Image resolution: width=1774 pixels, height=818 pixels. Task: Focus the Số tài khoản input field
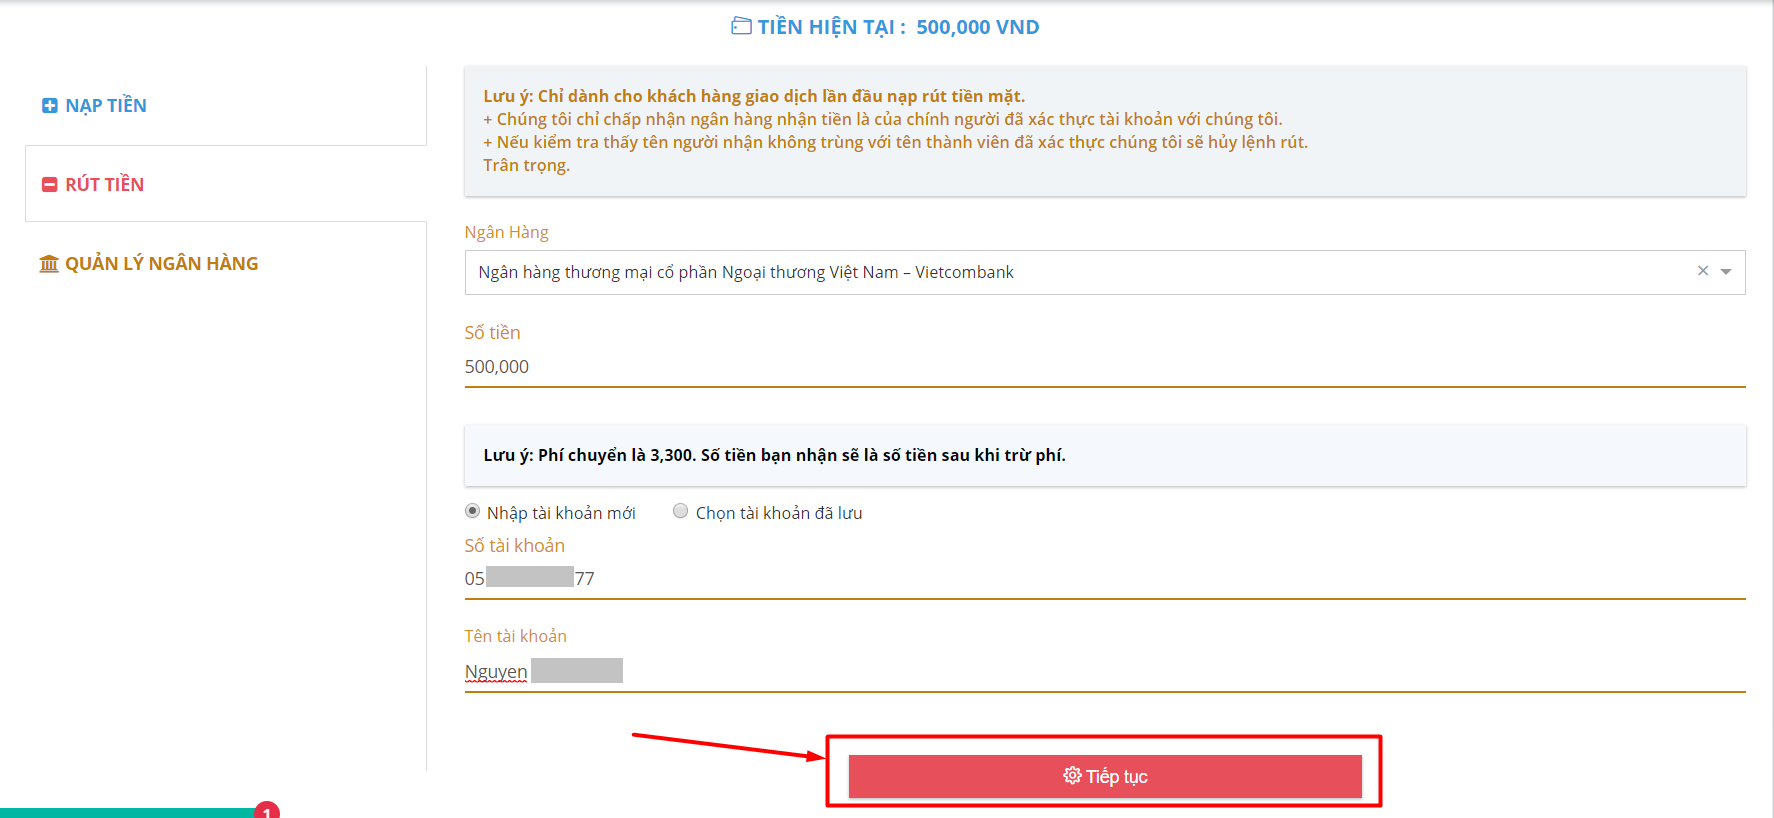pos(1105,579)
